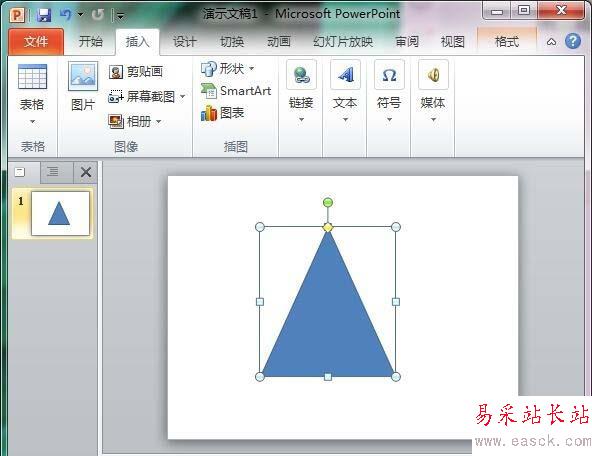This screenshot has height=456, width=592.
Task: Expand the 媒体 group dropdown arrow
Action: click(433, 120)
